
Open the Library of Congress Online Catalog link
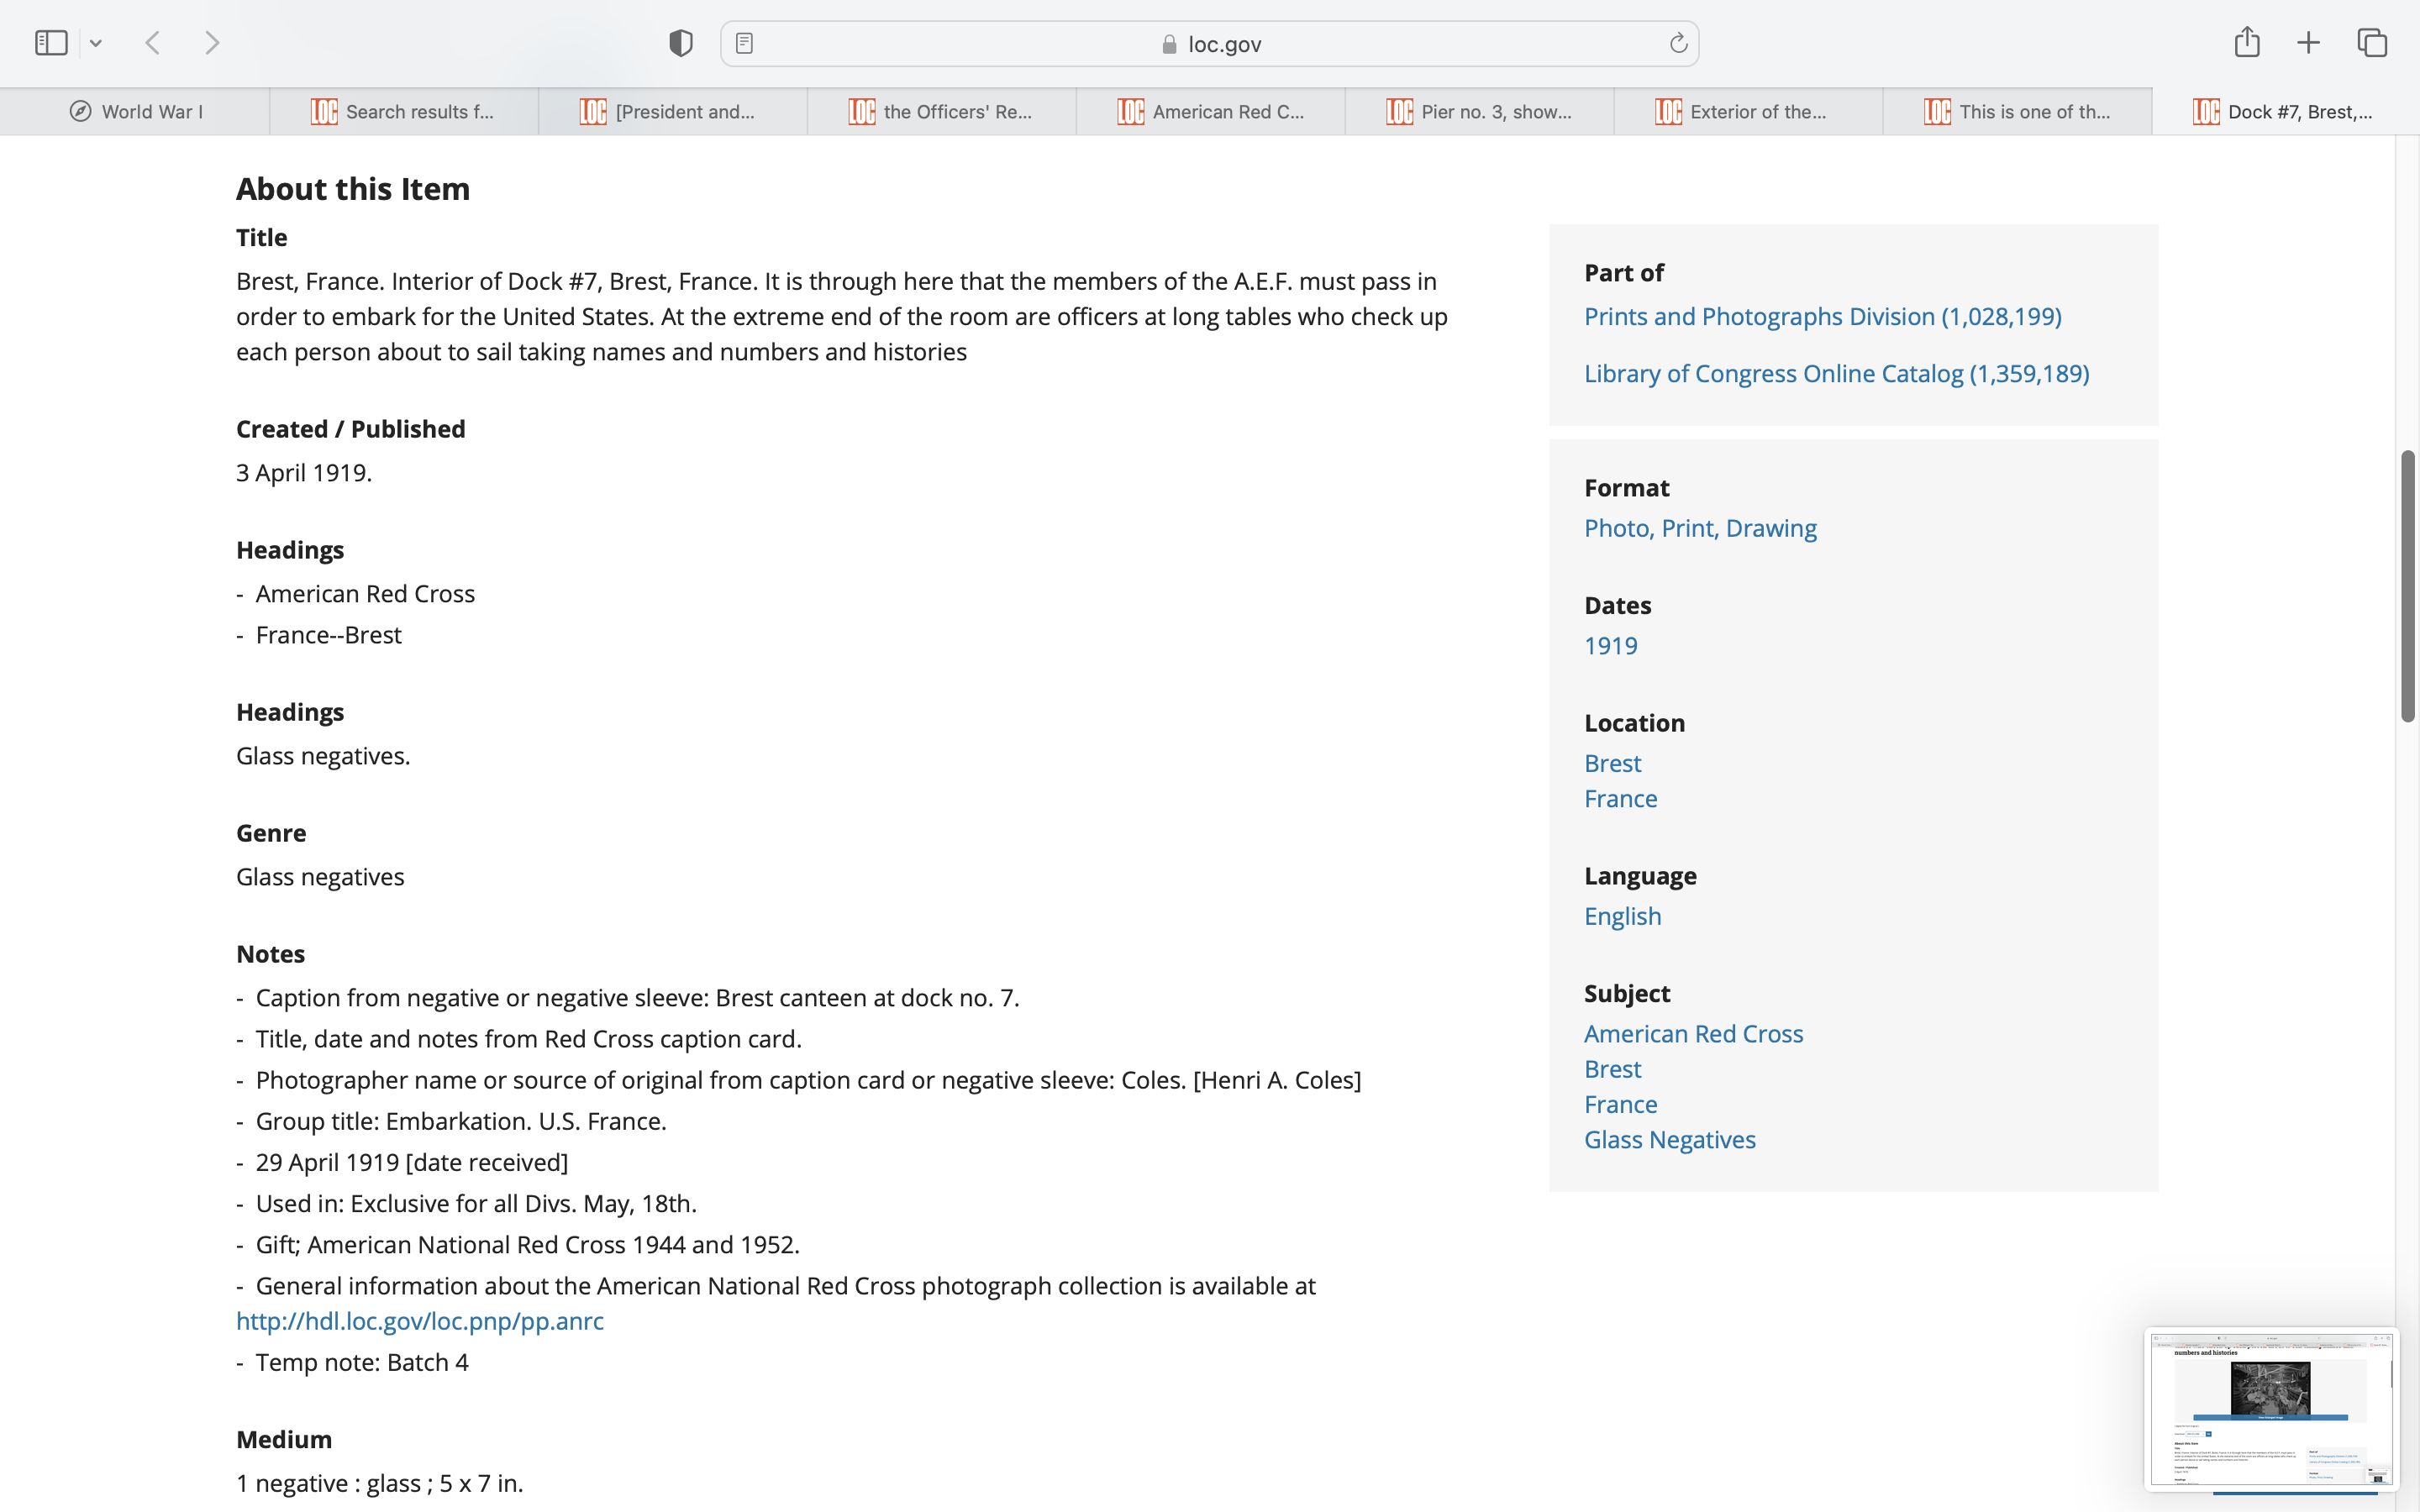point(1836,373)
